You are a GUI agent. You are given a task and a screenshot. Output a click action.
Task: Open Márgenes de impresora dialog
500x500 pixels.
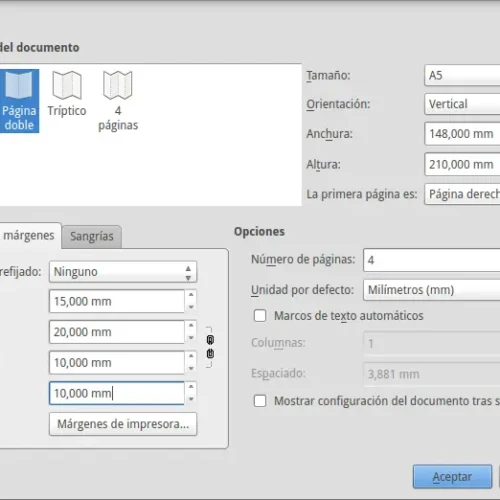coord(123,424)
